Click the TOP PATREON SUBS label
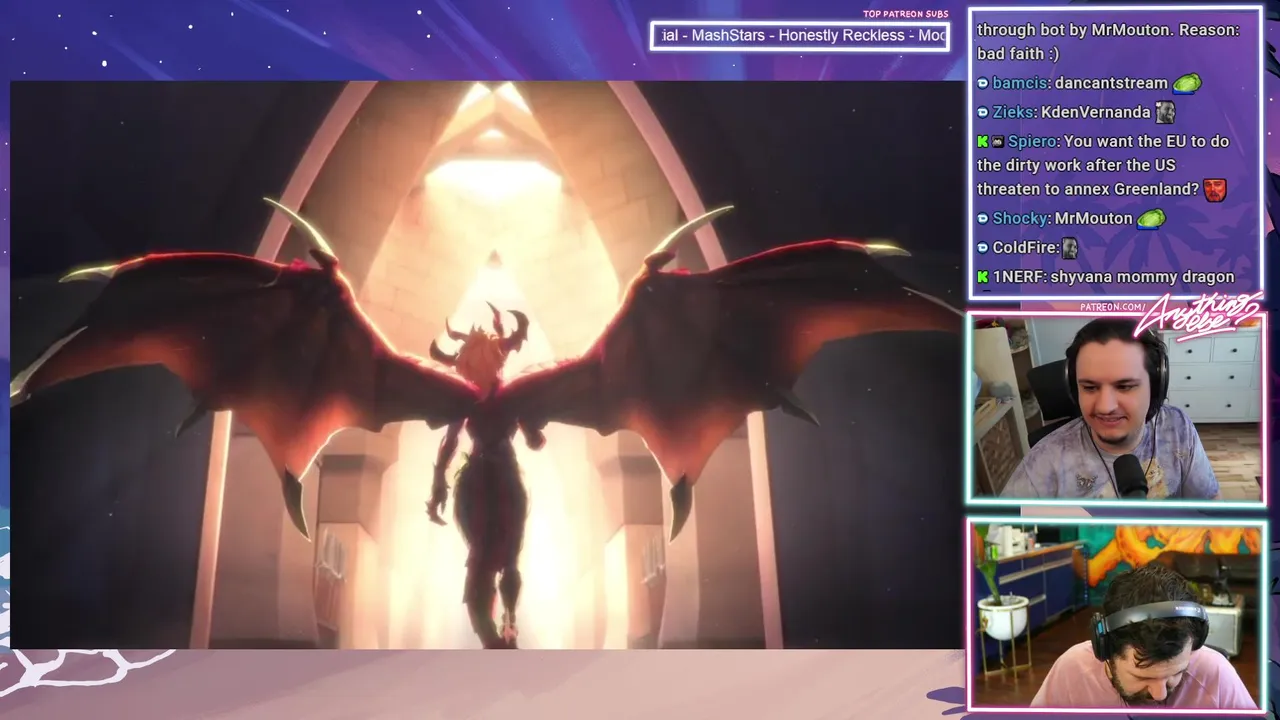 pyautogui.click(x=905, y=14)
